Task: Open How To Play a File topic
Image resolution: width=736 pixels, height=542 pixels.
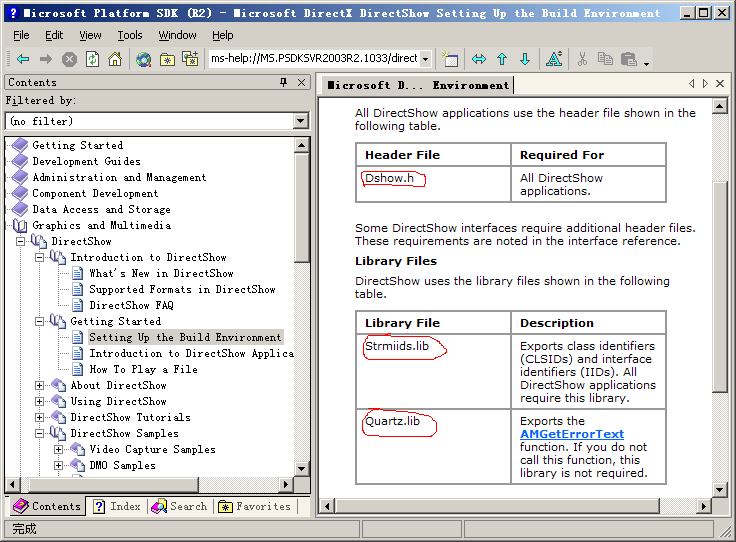Action: [144, 370]
